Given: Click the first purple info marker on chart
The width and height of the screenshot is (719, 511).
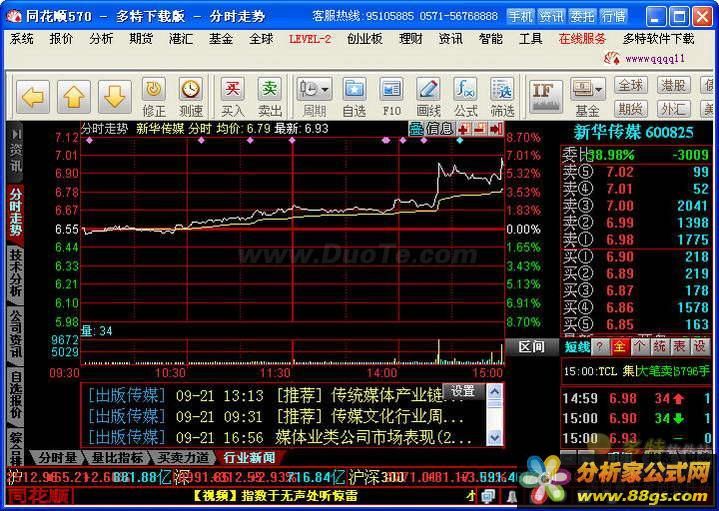Looking at the screenshot, I should (x=89, y=140).
